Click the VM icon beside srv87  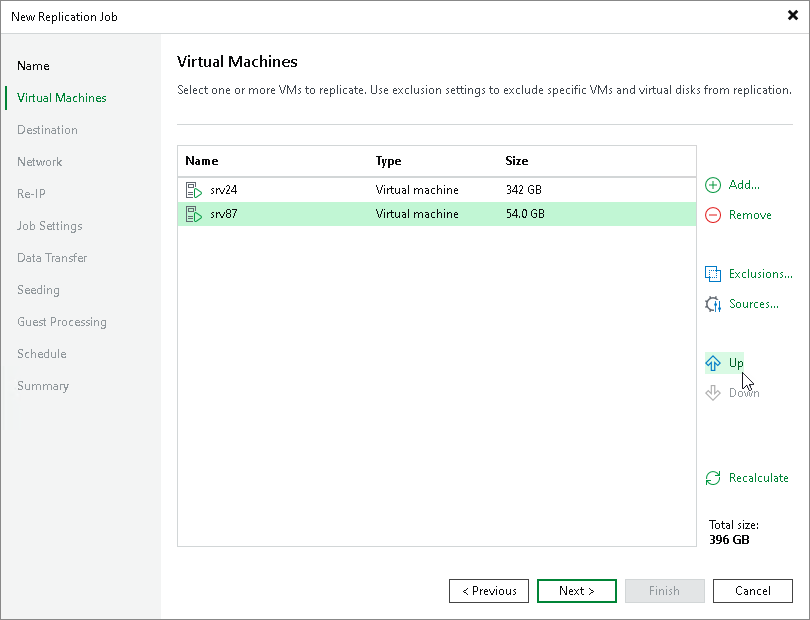(x=193, y=214)
